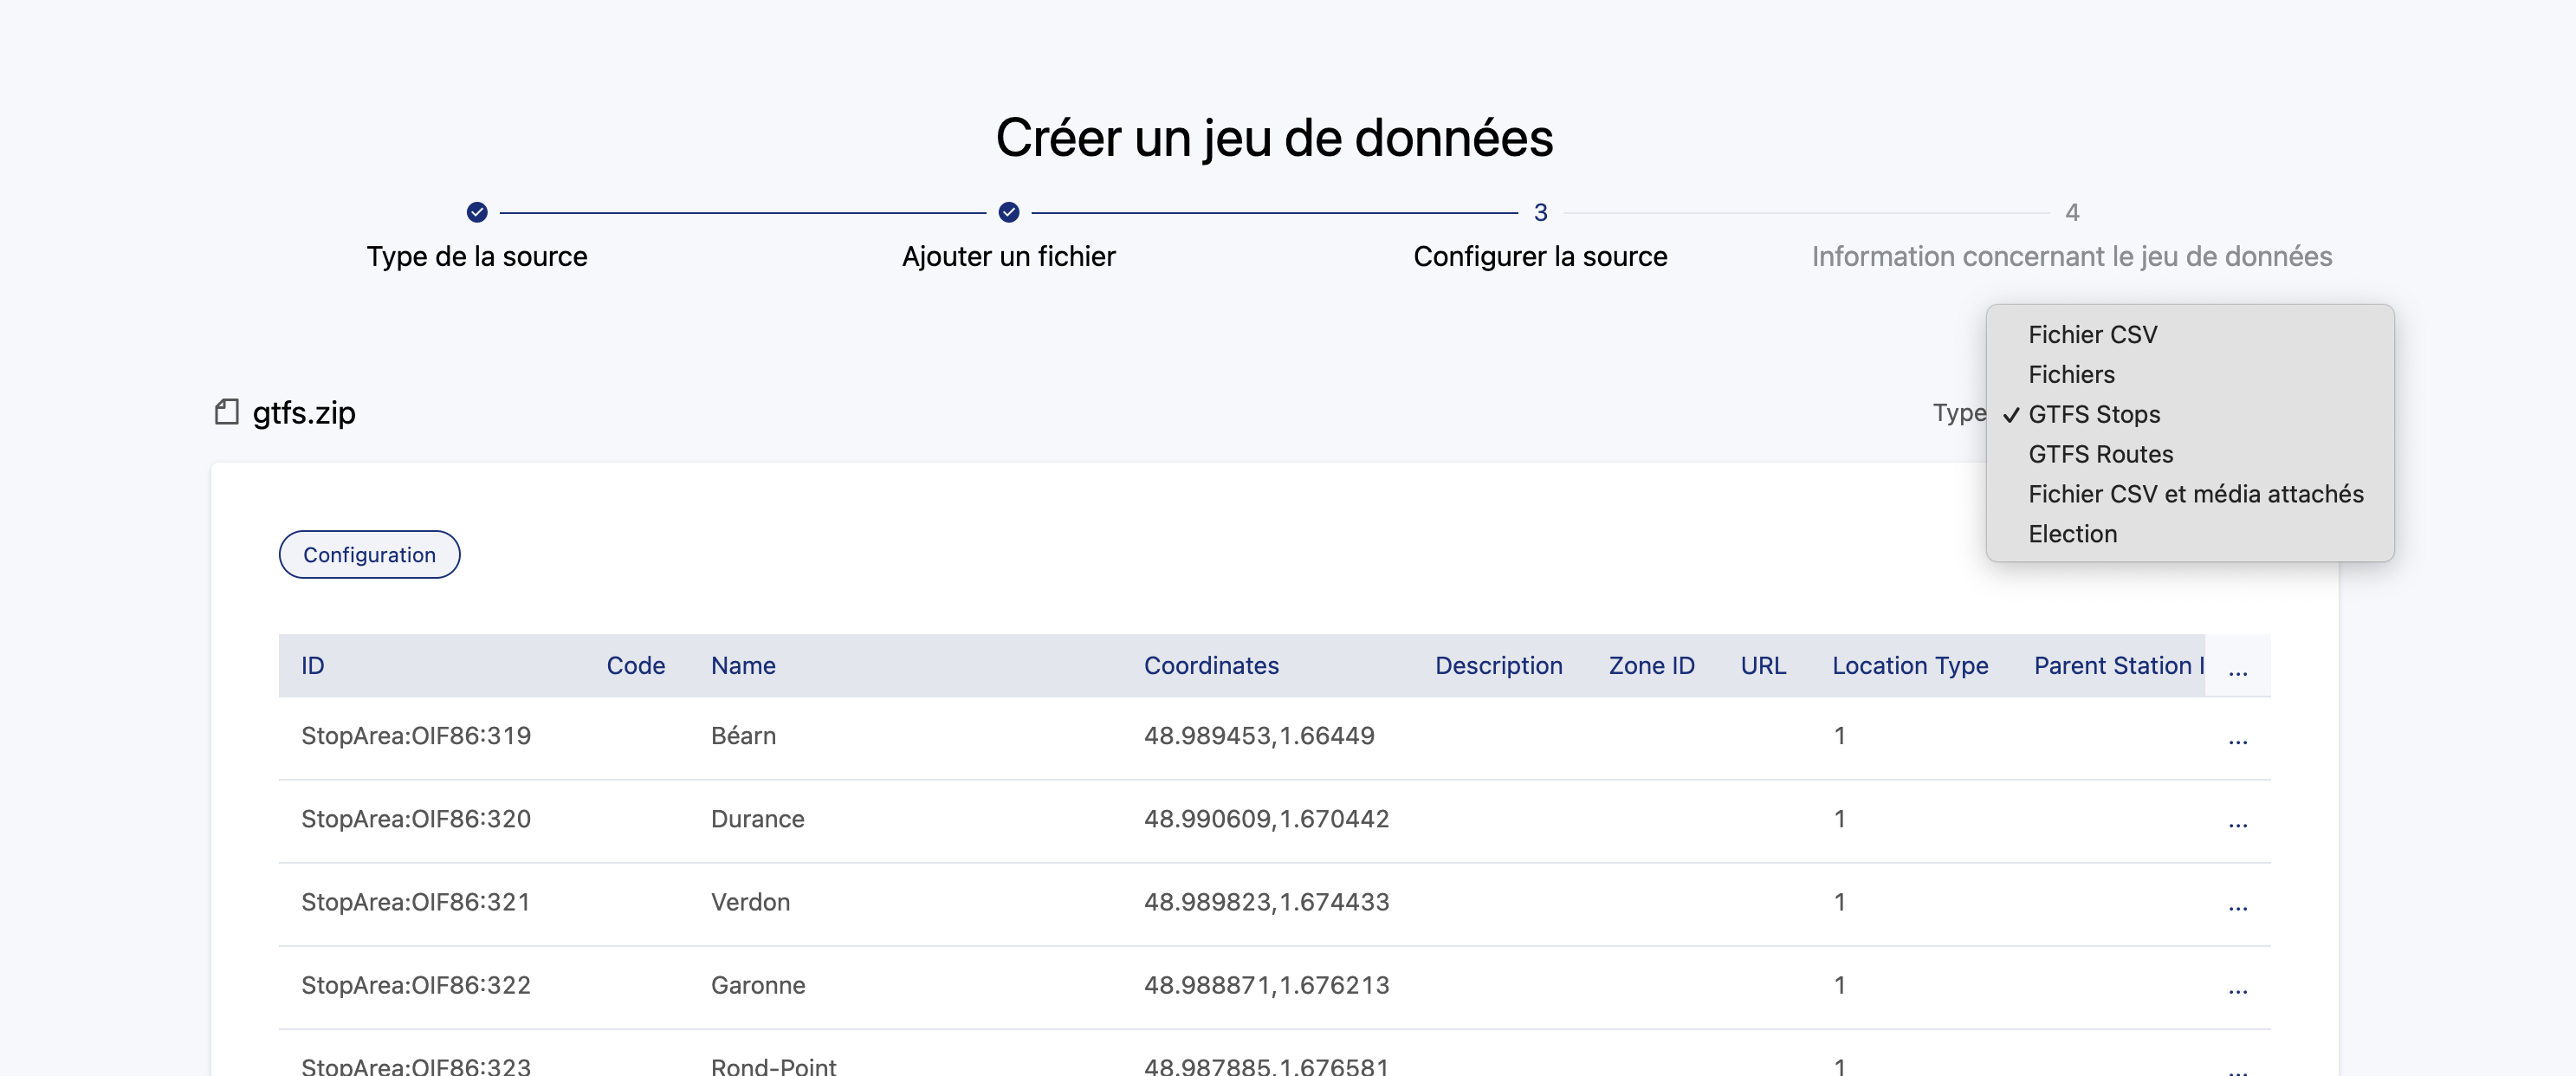The height and width of the screenshot is (1076, 2576).
Task: Click the Name column header
Action: 743,666
